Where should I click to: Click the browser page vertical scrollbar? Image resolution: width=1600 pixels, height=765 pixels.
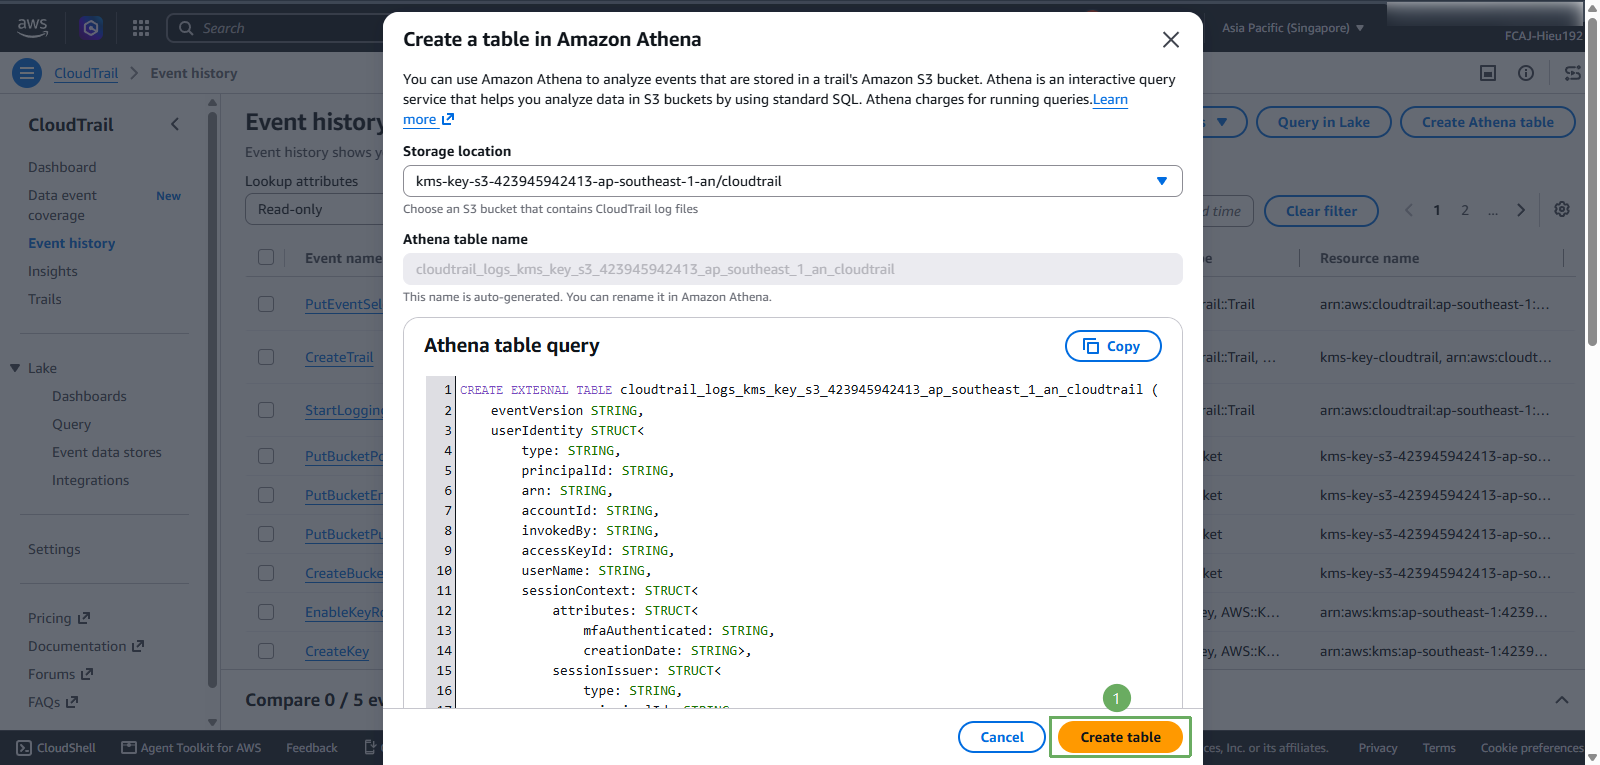tap(1592, 180)
